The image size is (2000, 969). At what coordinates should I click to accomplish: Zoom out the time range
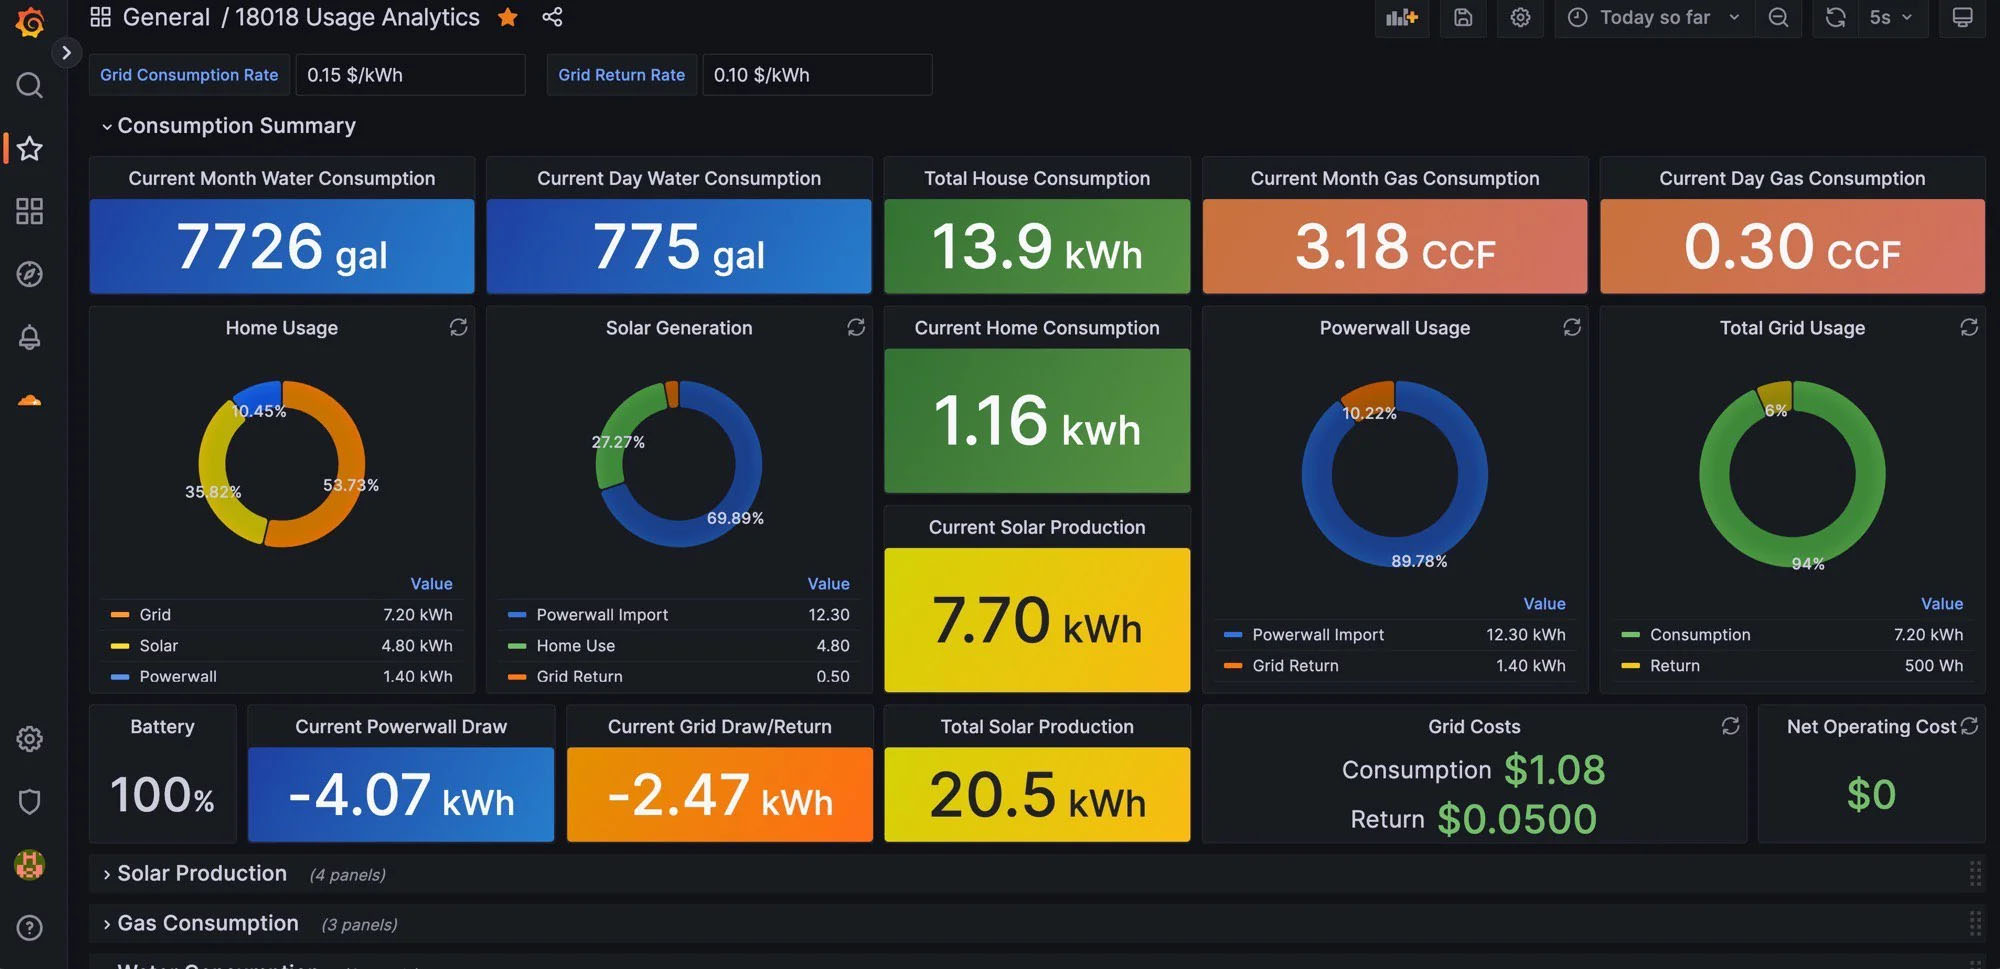coord(1778,18)
